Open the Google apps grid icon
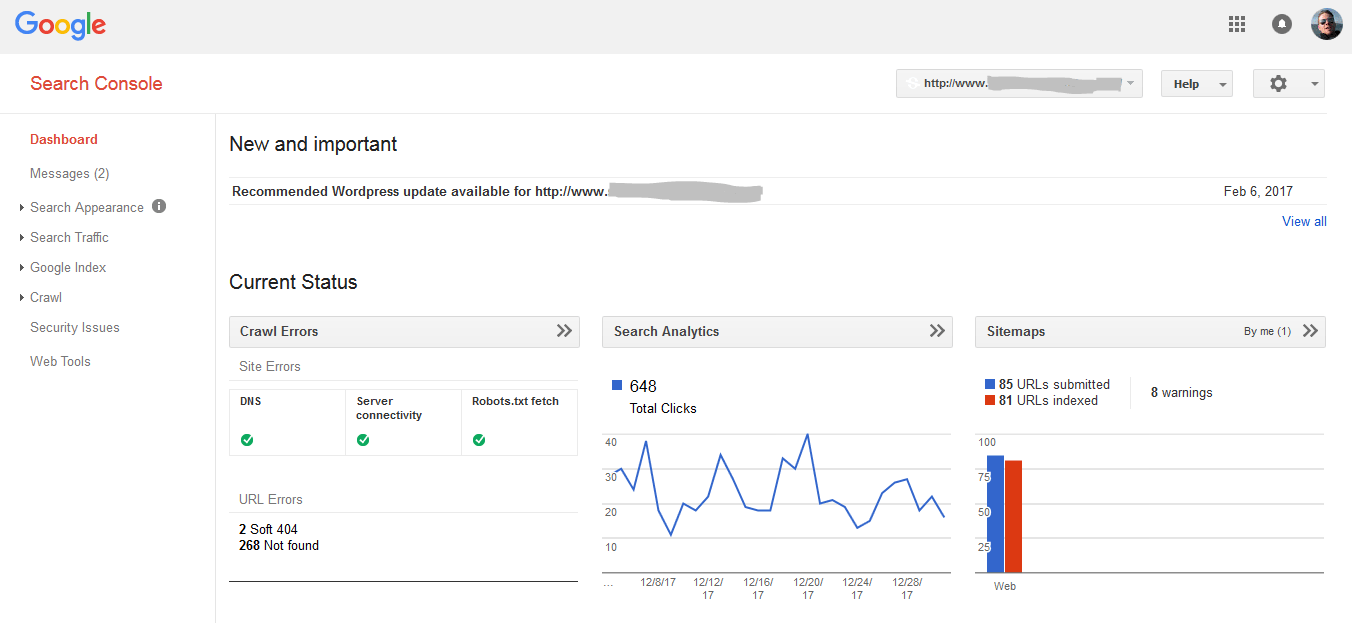1352x623 pixels. (1237, 24)
